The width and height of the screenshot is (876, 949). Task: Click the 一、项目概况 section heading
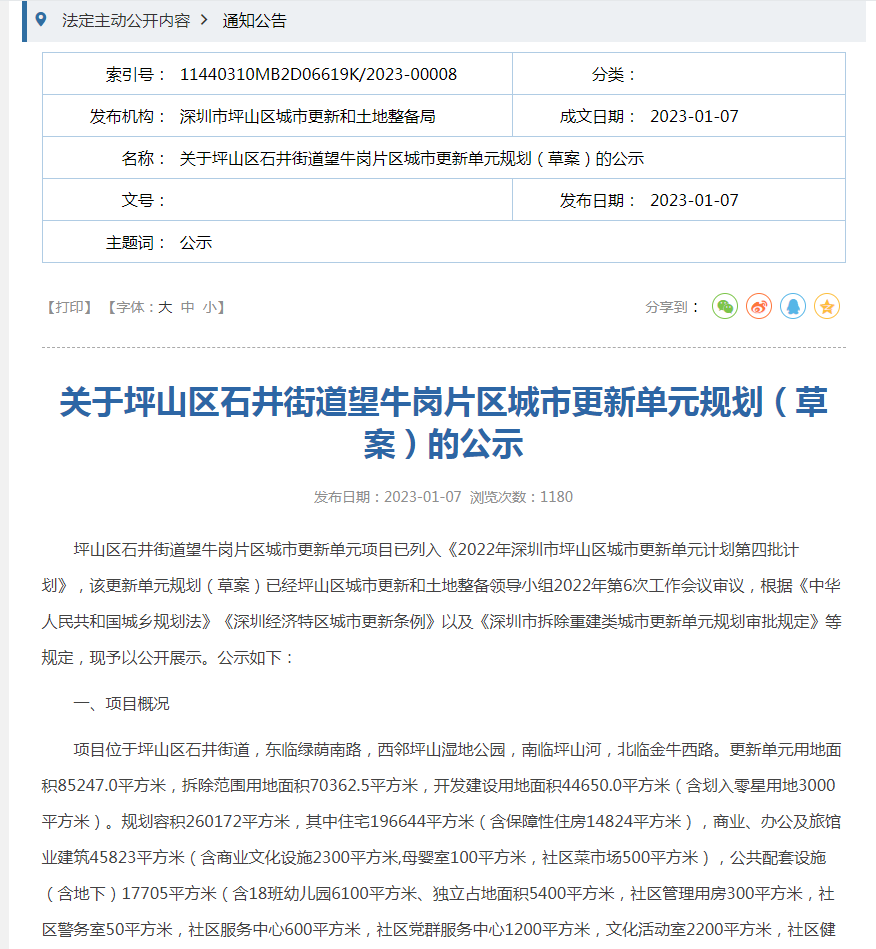[122, 703]
